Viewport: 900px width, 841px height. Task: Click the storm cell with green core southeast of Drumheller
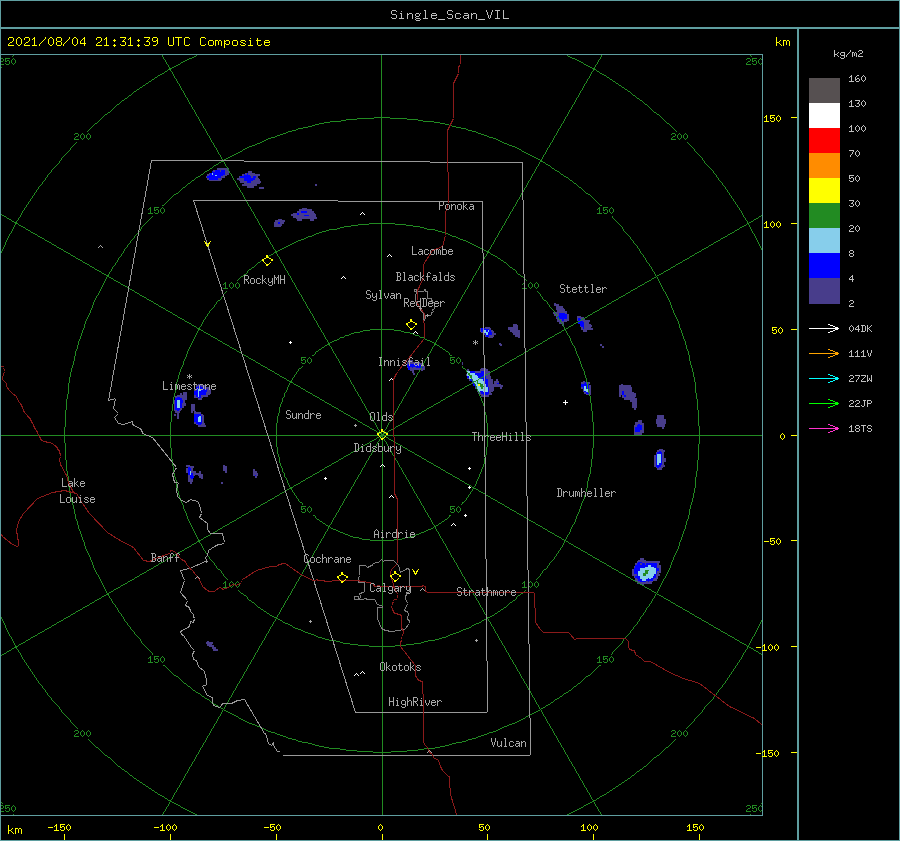tap(647, 571)
